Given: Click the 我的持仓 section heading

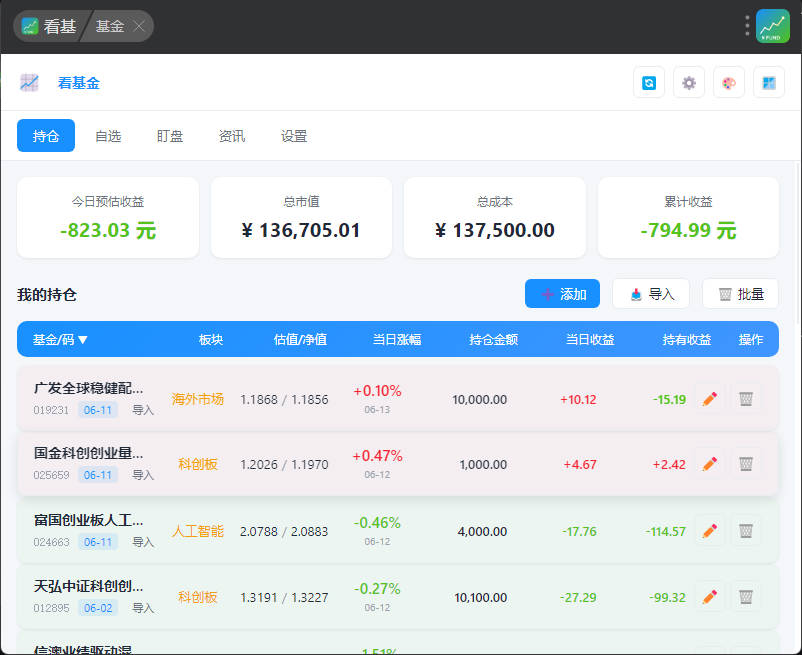Looking at the screenshot, I should click(47, 295).
